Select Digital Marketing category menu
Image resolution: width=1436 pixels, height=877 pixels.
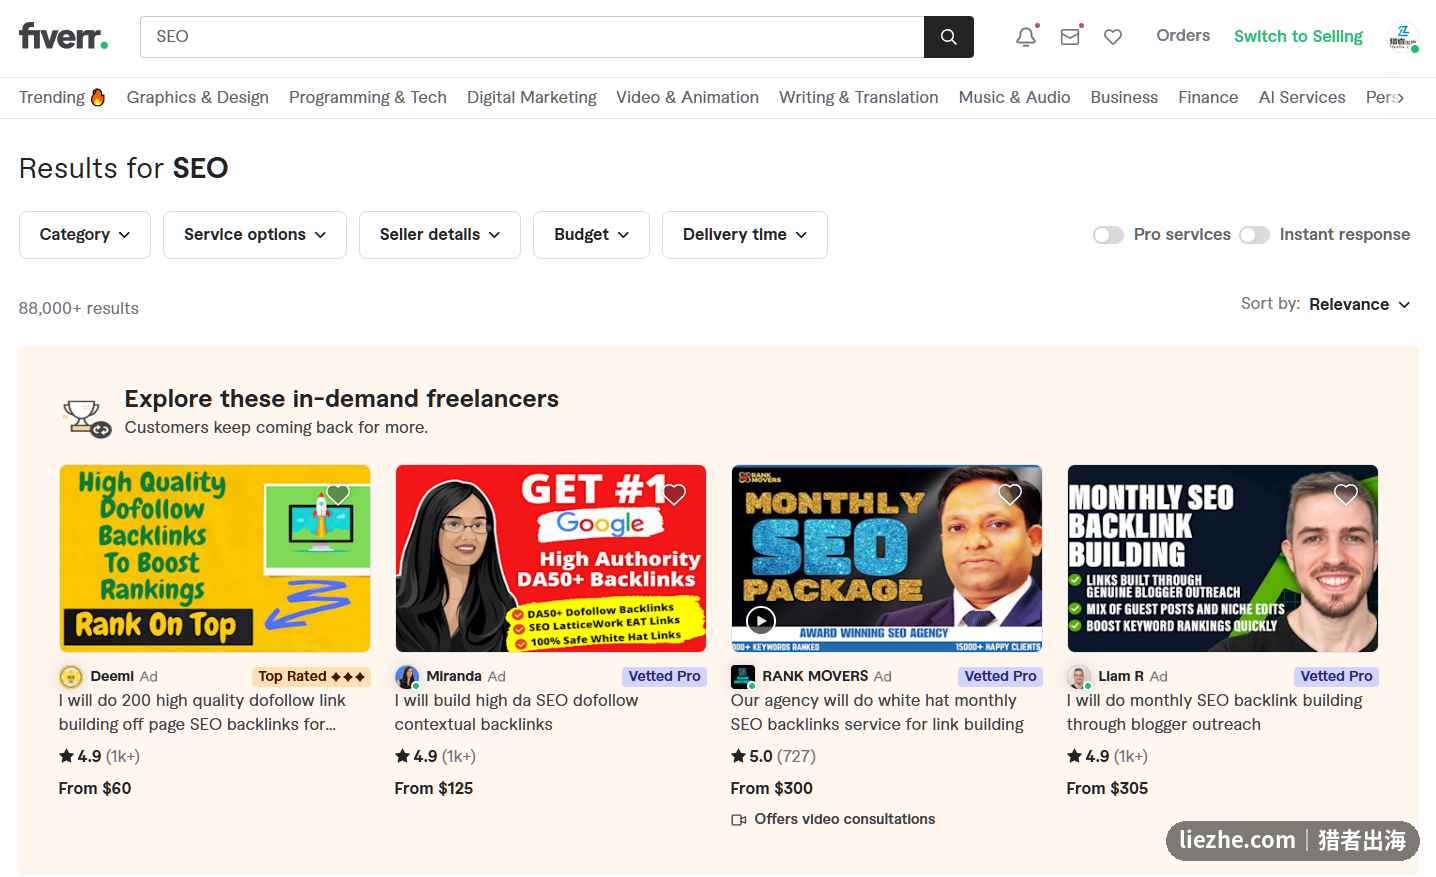tap(532, 97)
